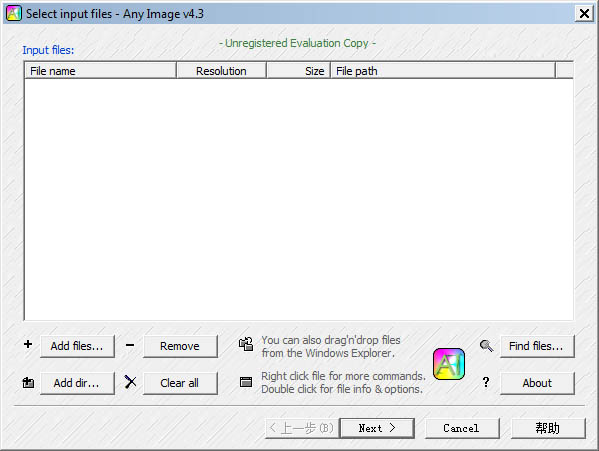Click the 帮助 help button
Viewport: 599px width, 451px height.
pos(548,428)
